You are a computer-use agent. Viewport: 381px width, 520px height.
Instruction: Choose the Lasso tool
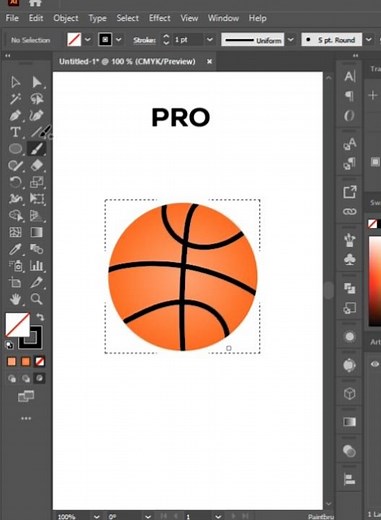pyautogui.click(x=37, y=99)
